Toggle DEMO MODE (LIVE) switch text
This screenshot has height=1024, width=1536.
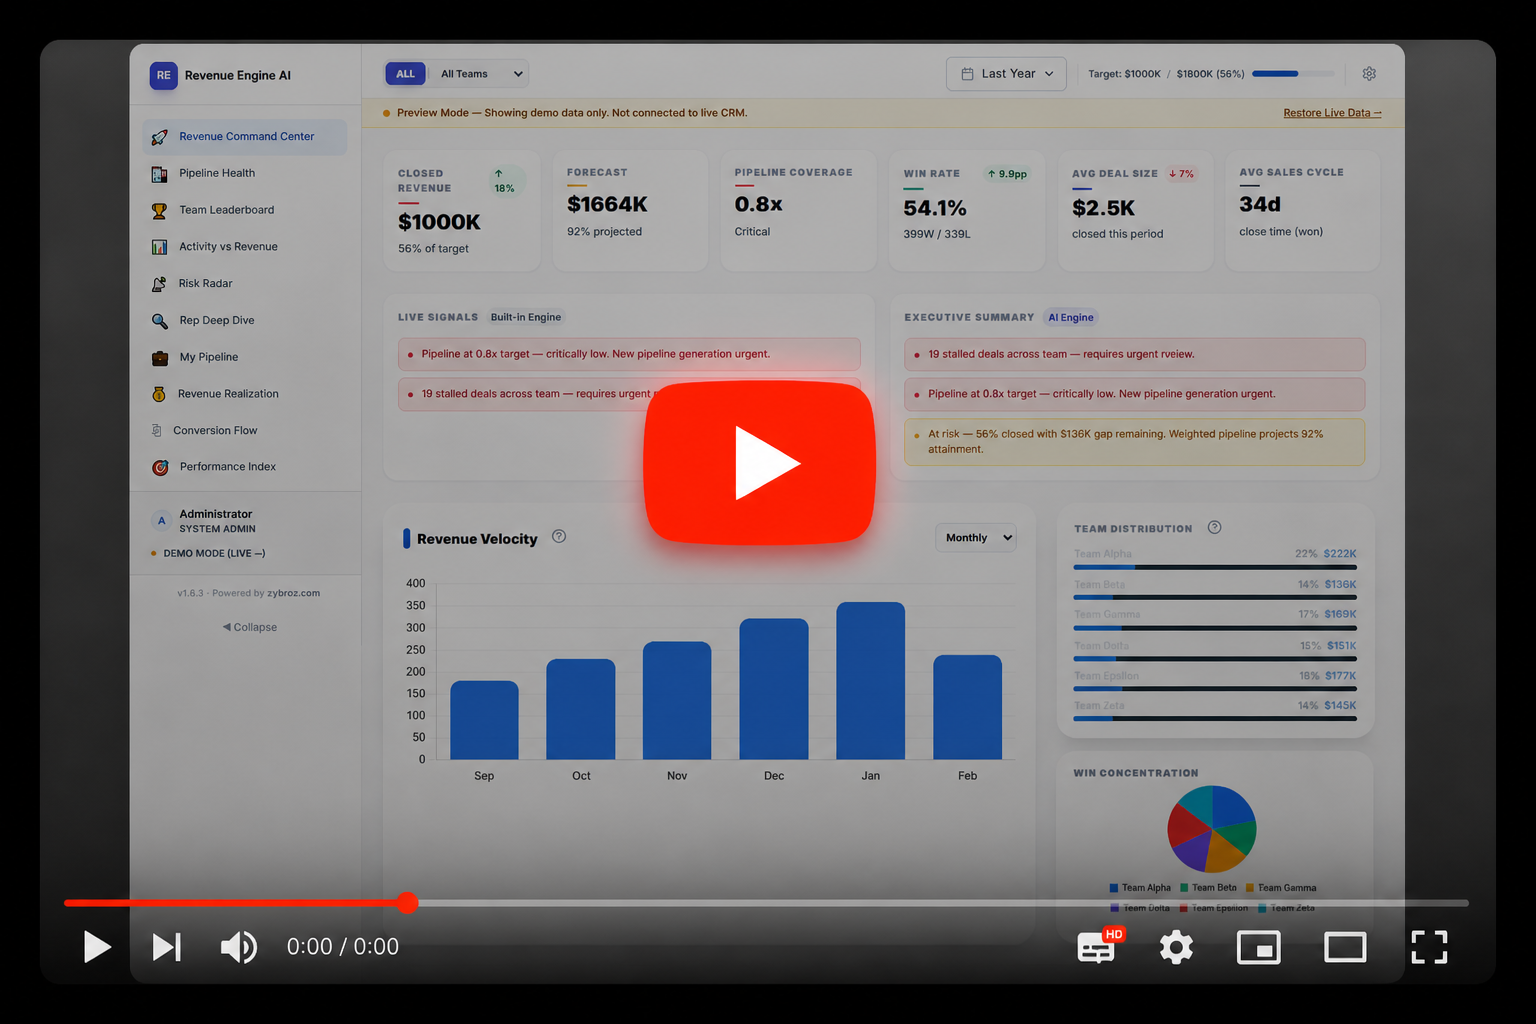tap(214, 554)
